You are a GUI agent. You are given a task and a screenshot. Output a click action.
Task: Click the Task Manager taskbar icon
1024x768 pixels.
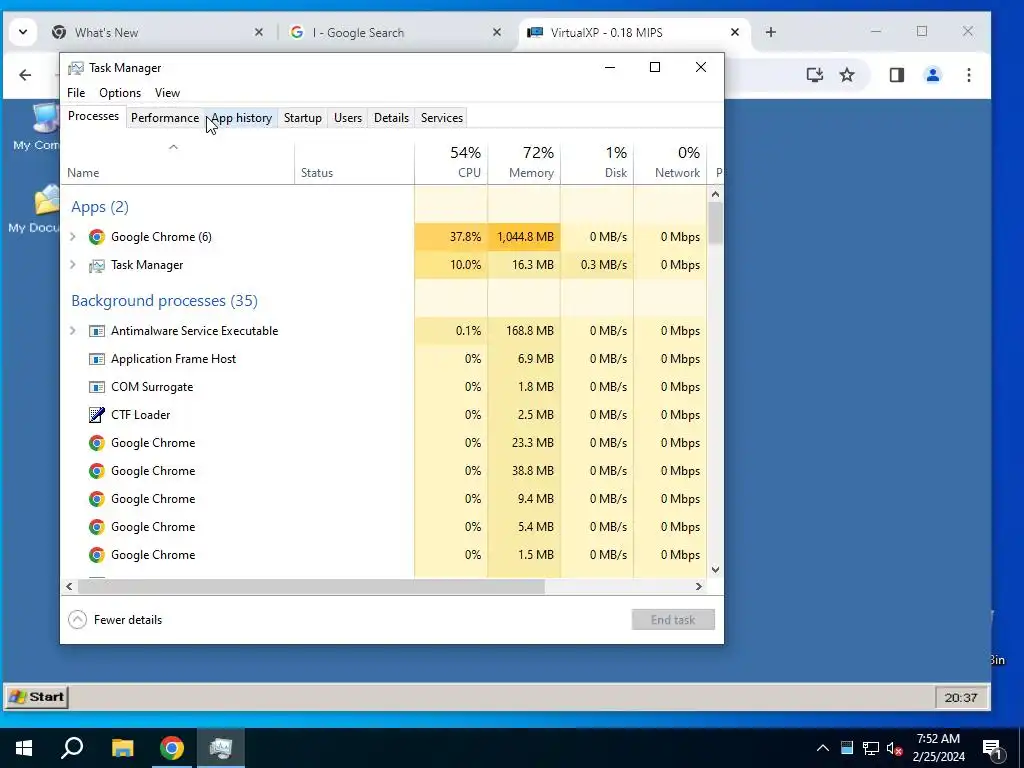pyautogui.click(x=221, y=748)
